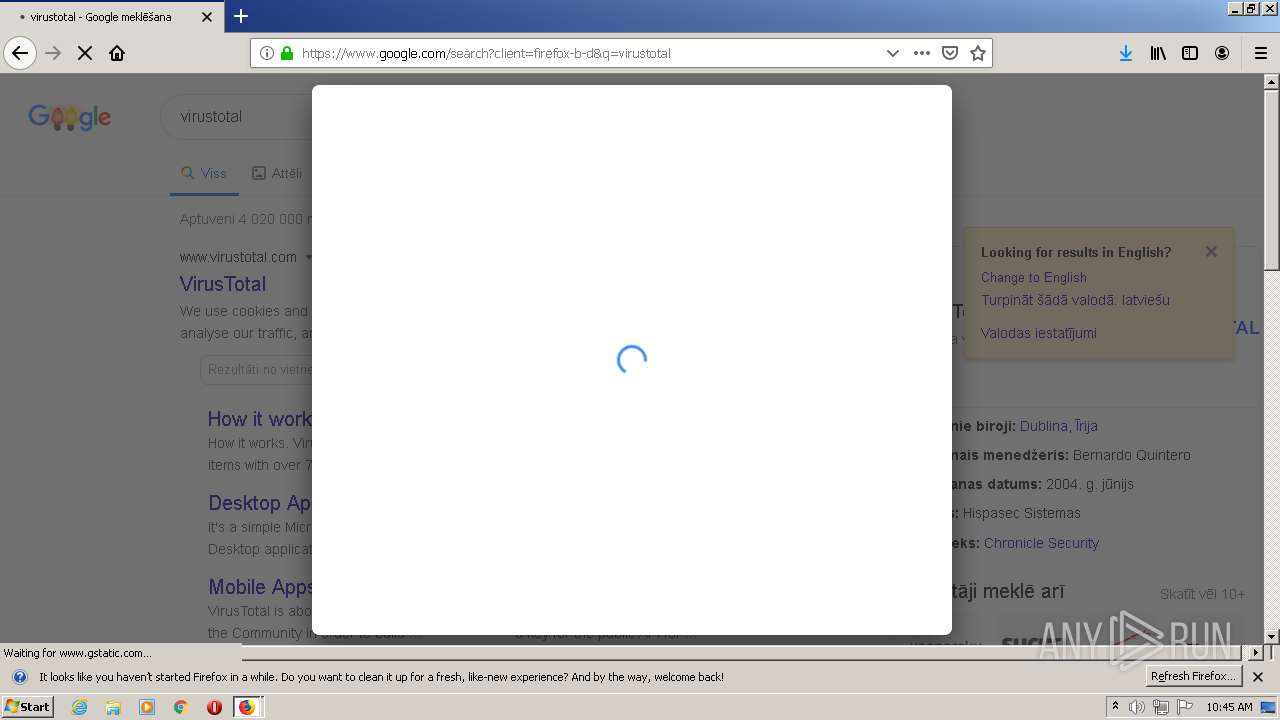Open Windows Explorer folder from taskbar
The width and height of the screenshot is (1280, 720).
tap(113, 707)
